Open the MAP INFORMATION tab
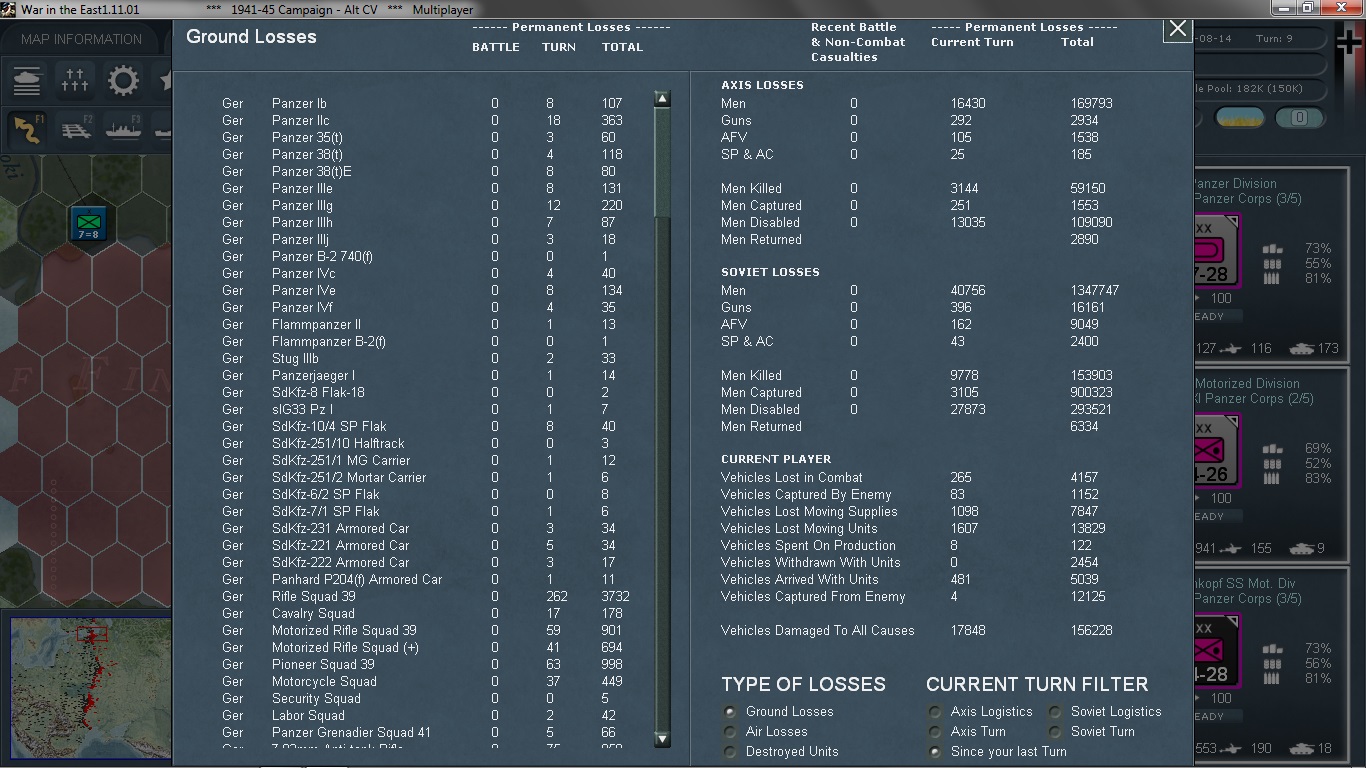Image resolution: width=1366 pixels, height=768 pixels. pos(81,39)
